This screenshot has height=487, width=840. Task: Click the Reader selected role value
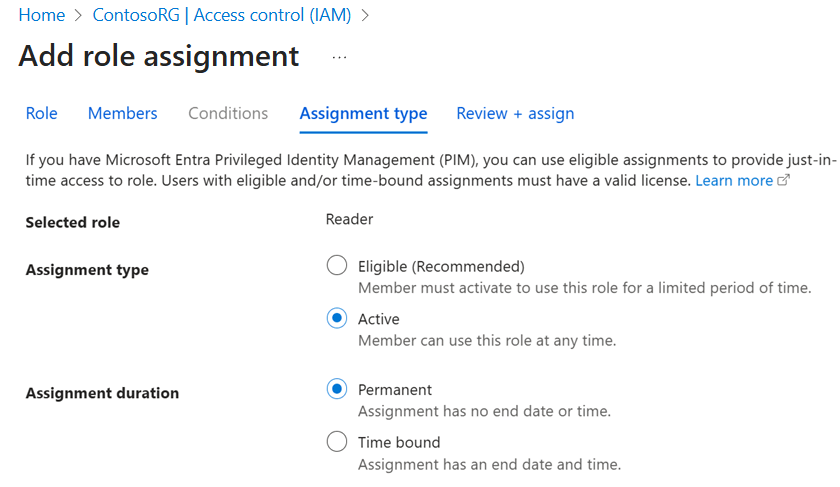pyautogui.click(x=350, y=219)
